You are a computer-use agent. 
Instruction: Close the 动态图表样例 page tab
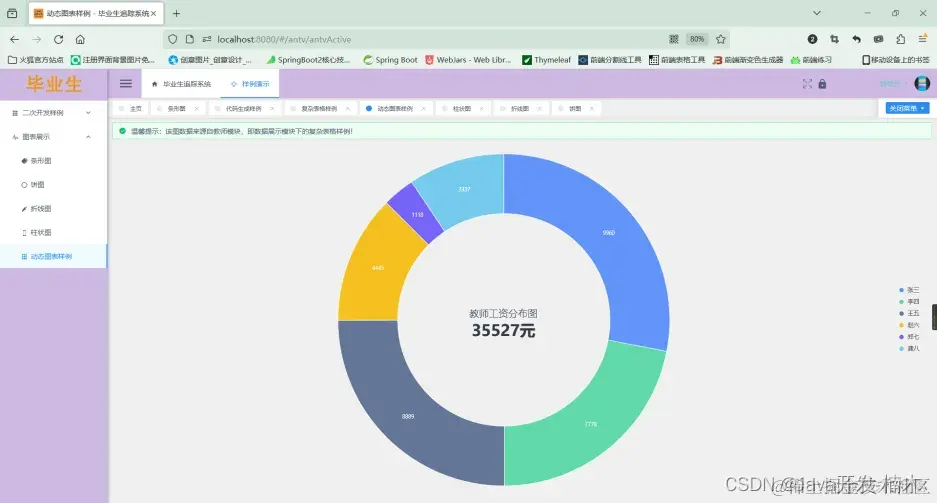(x=424, y=109)
